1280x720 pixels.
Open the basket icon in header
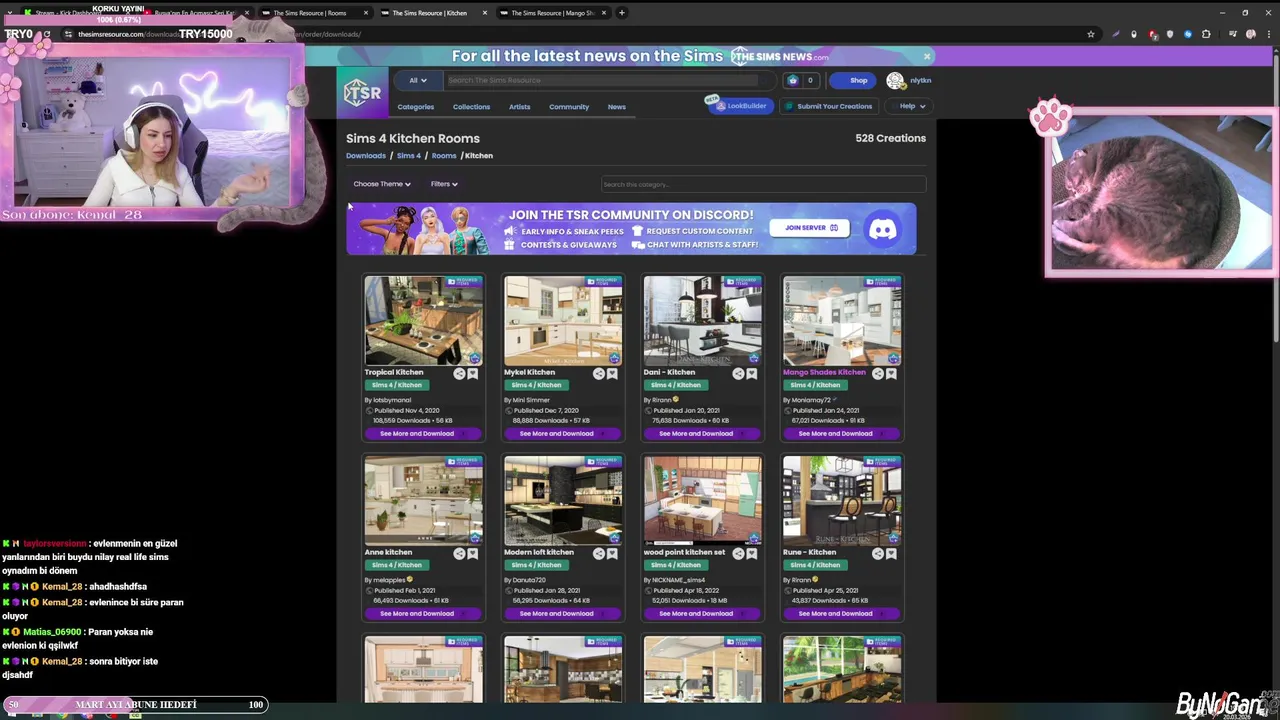pos(793,80)
